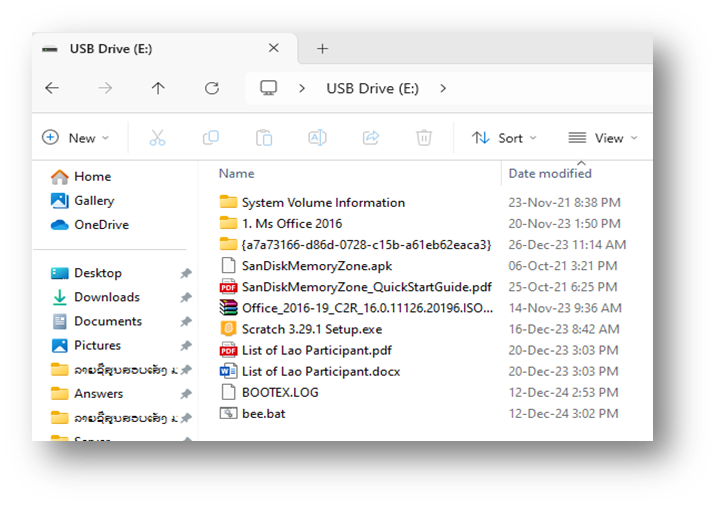
Task: Sort files by Date modified column
Action: 550,174
